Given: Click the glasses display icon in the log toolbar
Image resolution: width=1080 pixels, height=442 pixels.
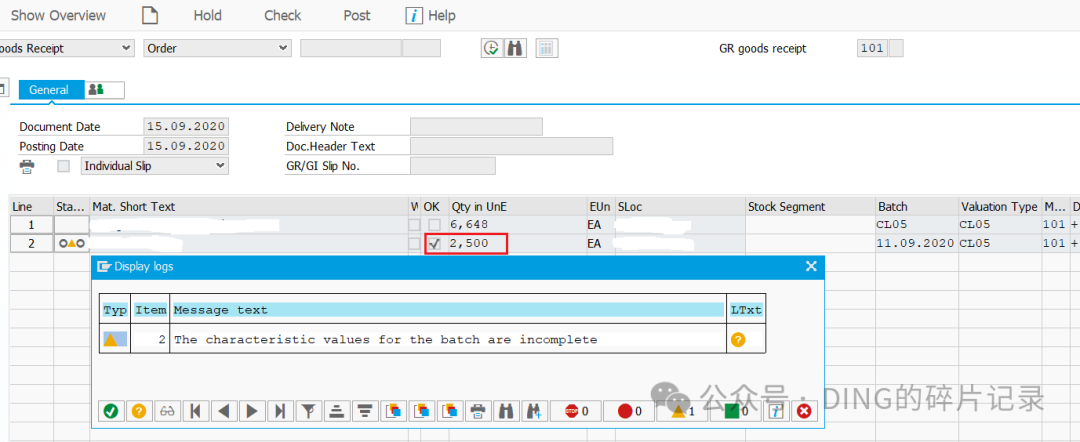Looking at the screenshot, I should tap(167, 411).
